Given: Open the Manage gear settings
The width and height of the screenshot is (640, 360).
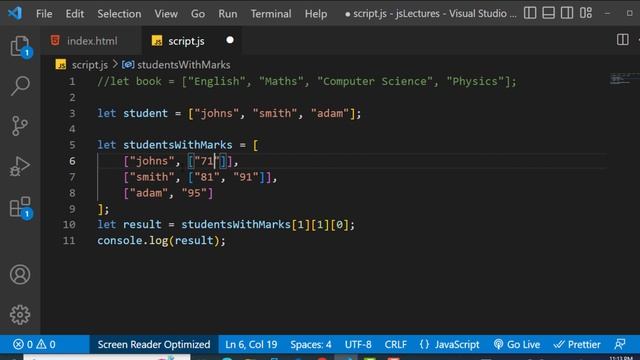Looking at the screenshot, I should point(20,315).
